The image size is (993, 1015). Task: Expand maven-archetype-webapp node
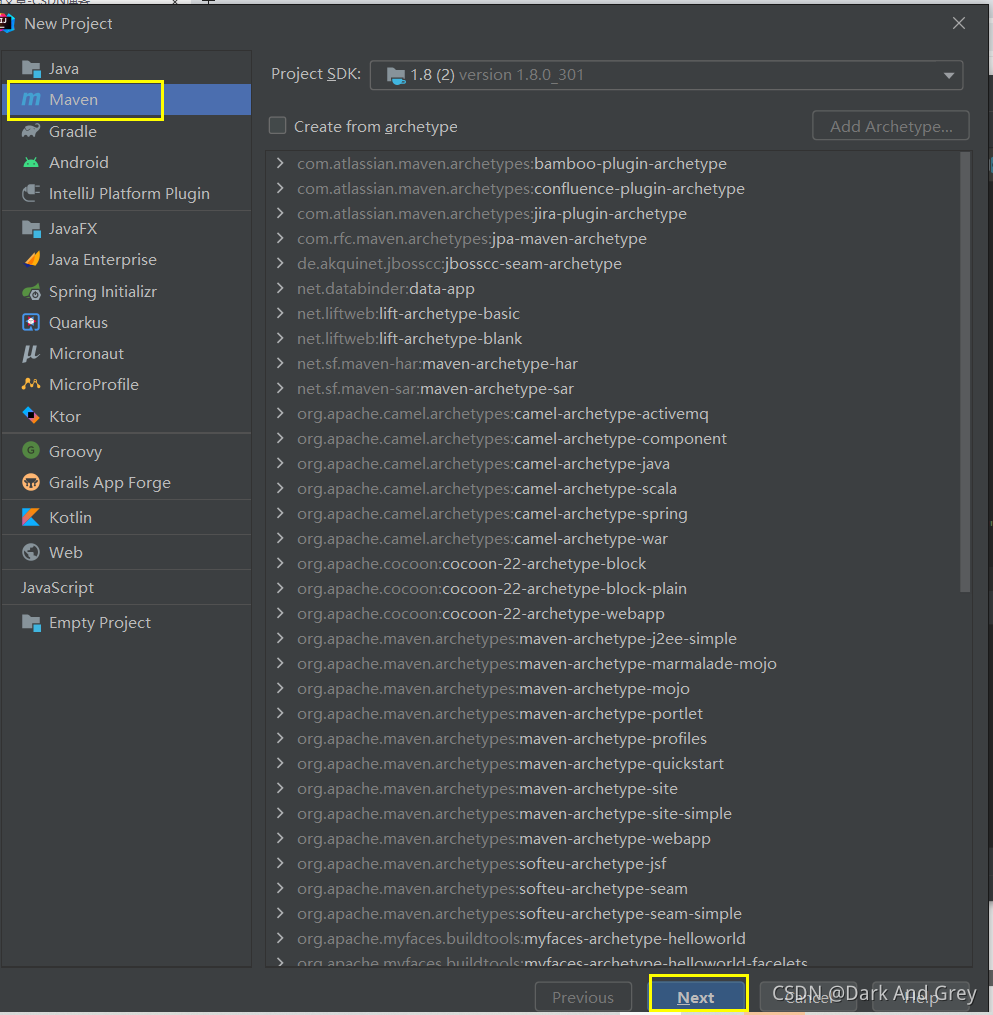[280, 838]
